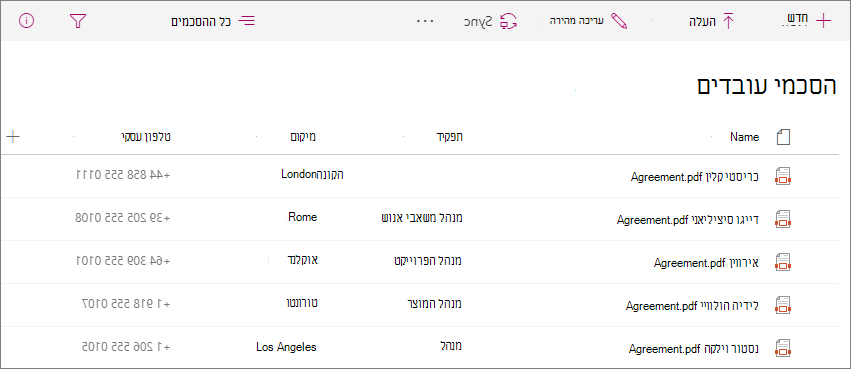The height and width of the screenshot is (369, 851).
Task: Click the הסכמי עובדים library title
Action: [767, 87]
